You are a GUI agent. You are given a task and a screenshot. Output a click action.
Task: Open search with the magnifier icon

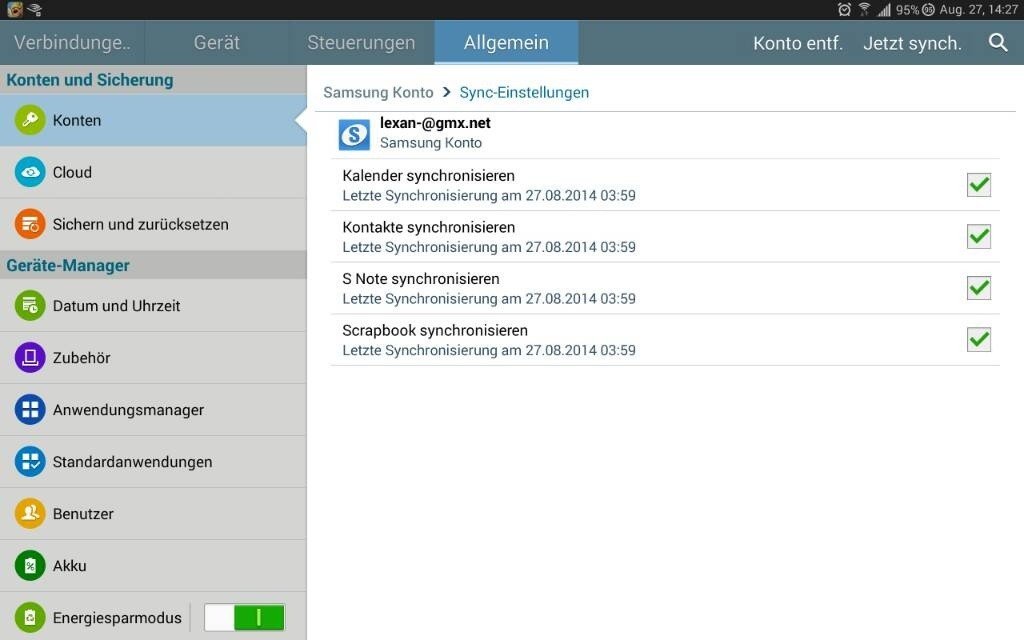pos(998,42)
